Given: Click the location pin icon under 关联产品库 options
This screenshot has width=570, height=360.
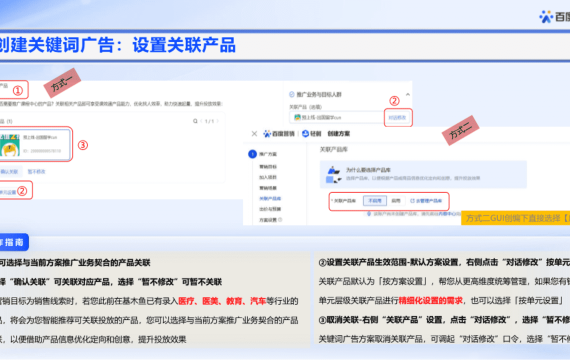Looking at the screenshot, I should (x=369, y=214).
